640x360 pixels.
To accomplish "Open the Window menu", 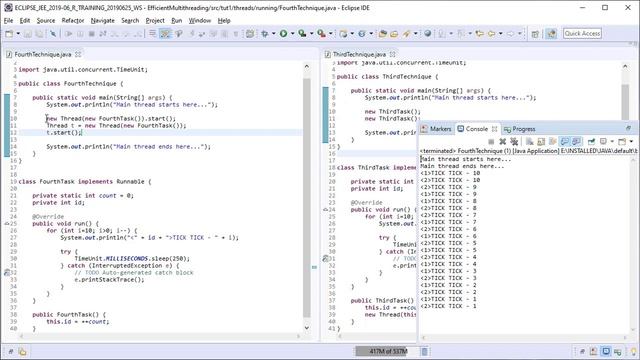I will [x=200, y=20].
